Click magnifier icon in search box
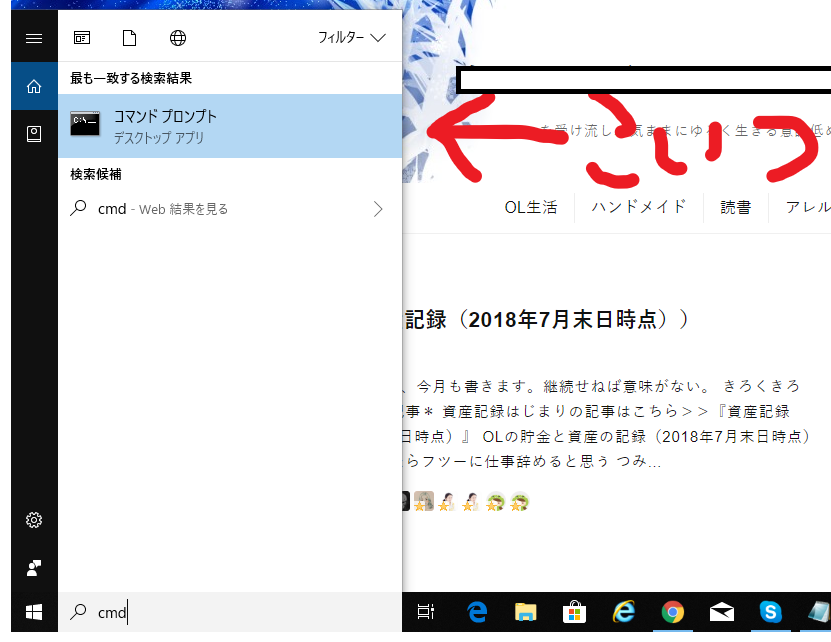Screen dimensions: 831x642 tap(78, 612)
